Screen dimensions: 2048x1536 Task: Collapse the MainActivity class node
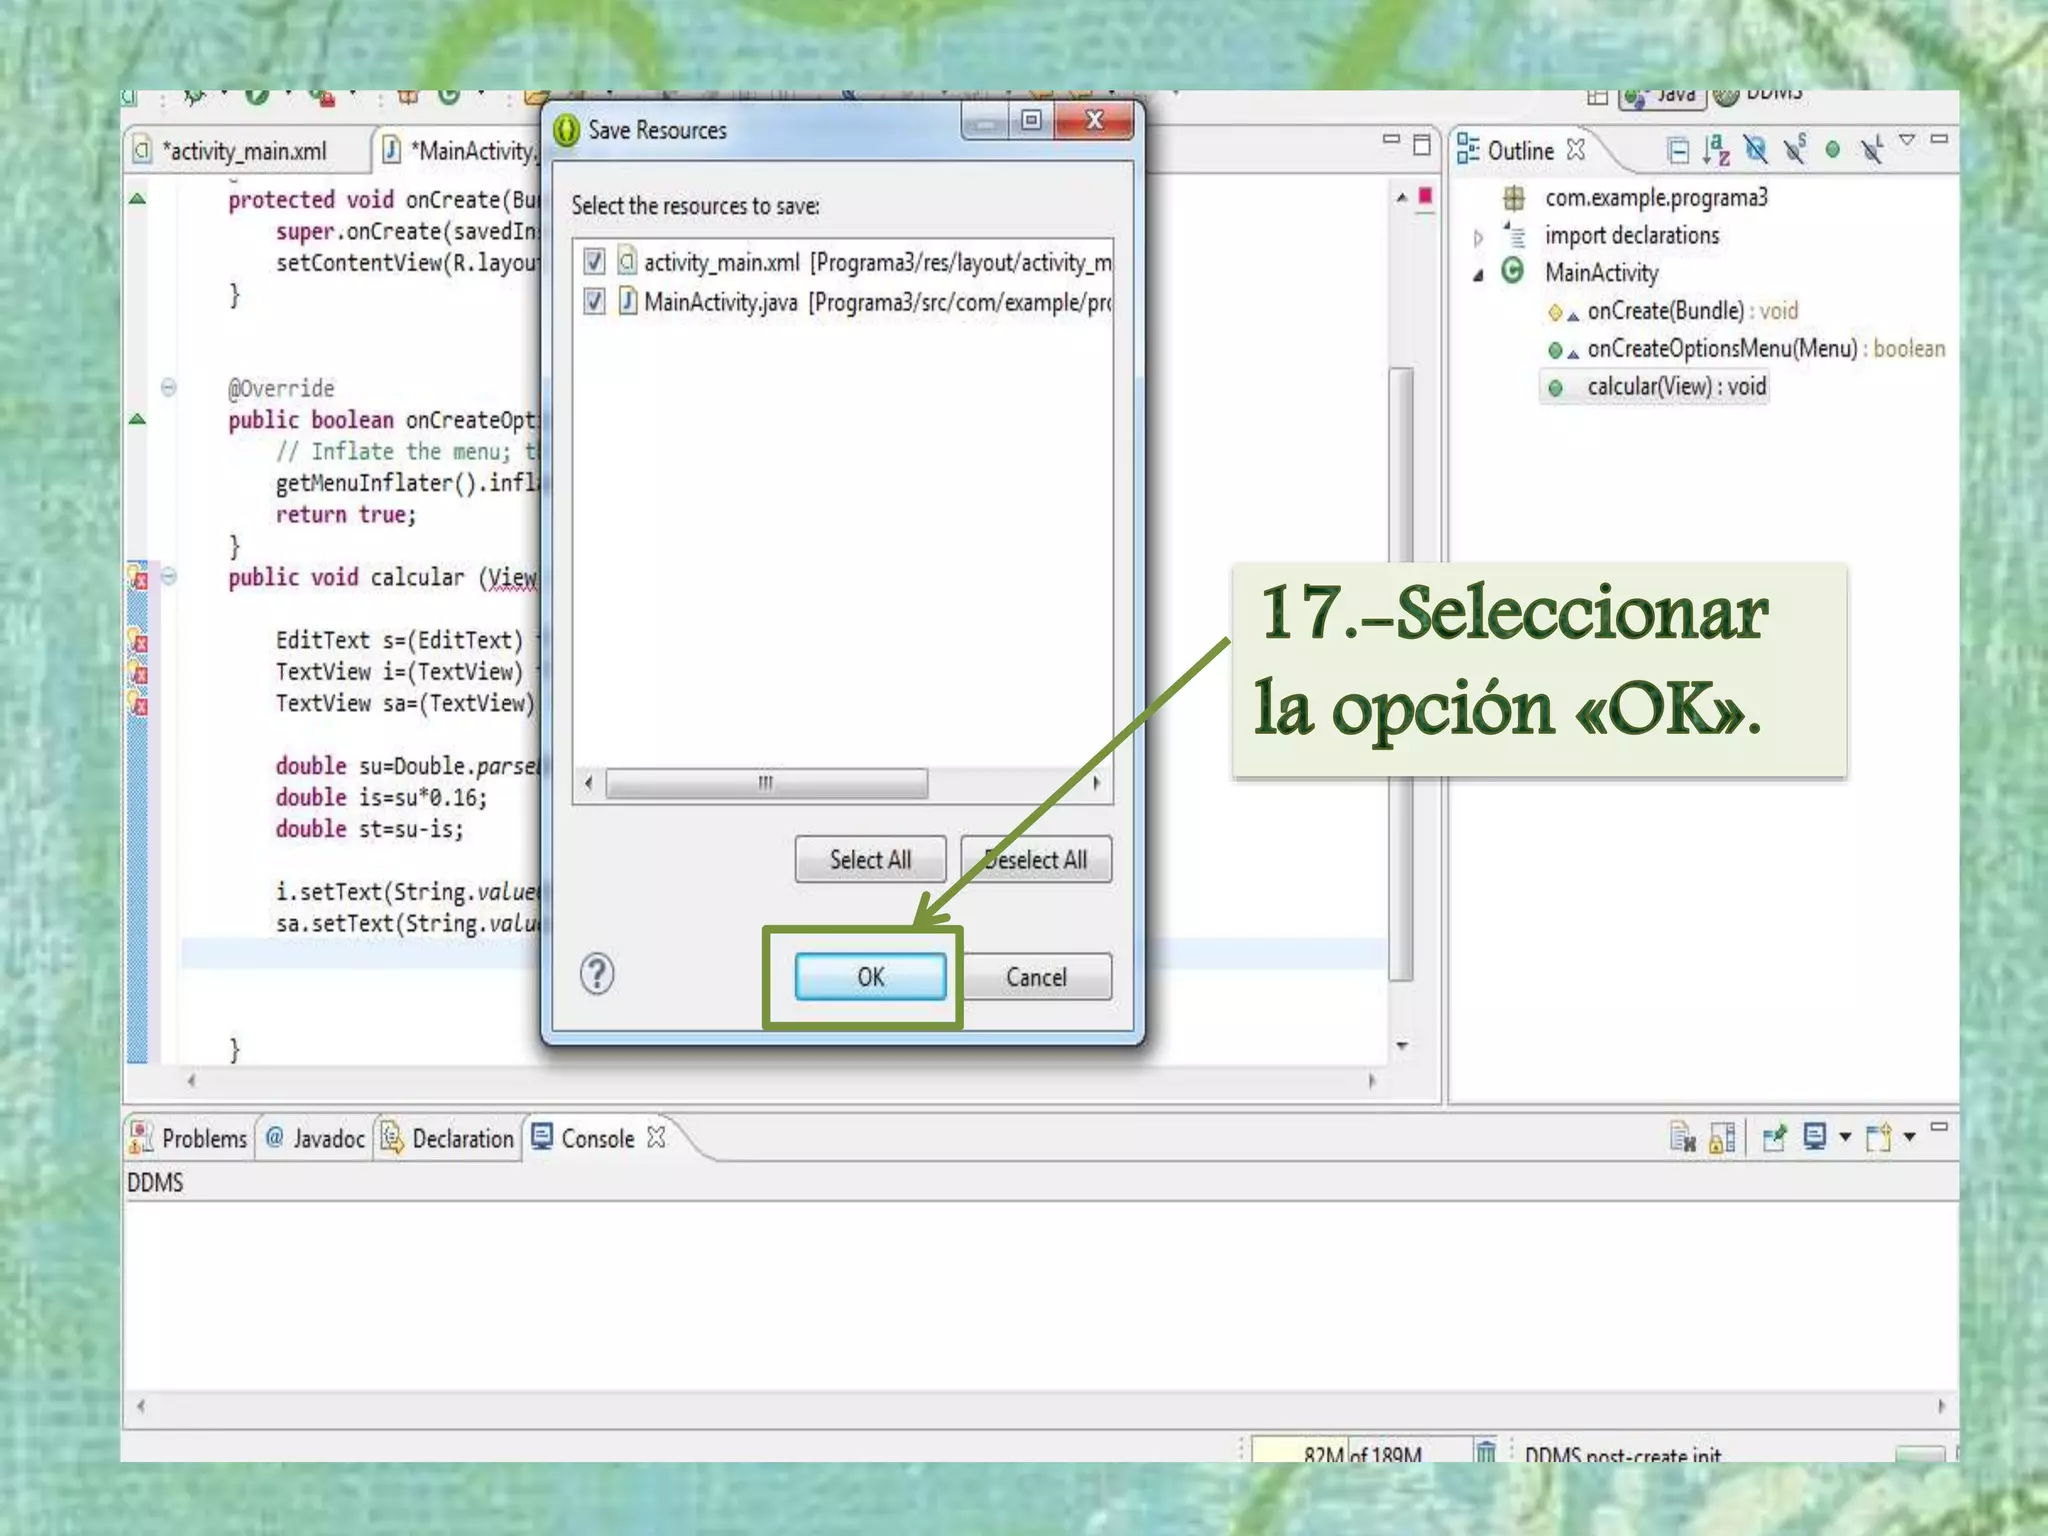point(1478,275)
